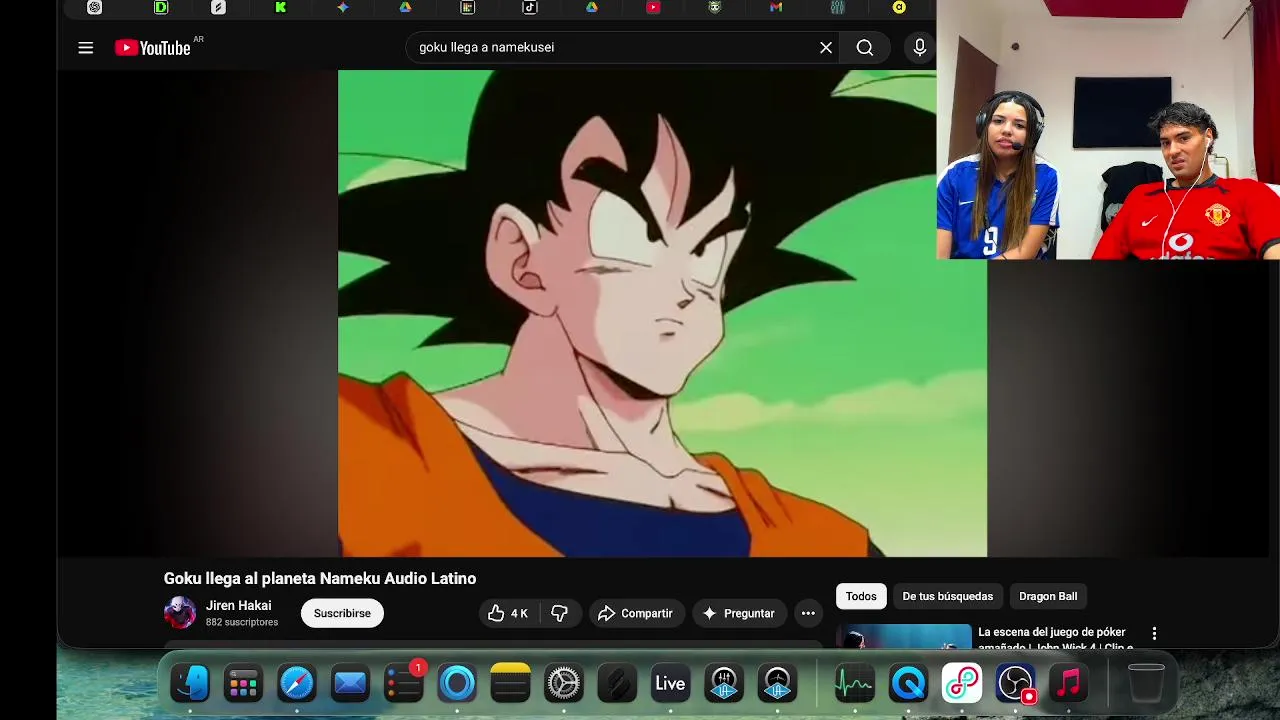The image size is (1280, 720).
Task: Go to YouTube home via logo
Action: click(x=152, y=48)
